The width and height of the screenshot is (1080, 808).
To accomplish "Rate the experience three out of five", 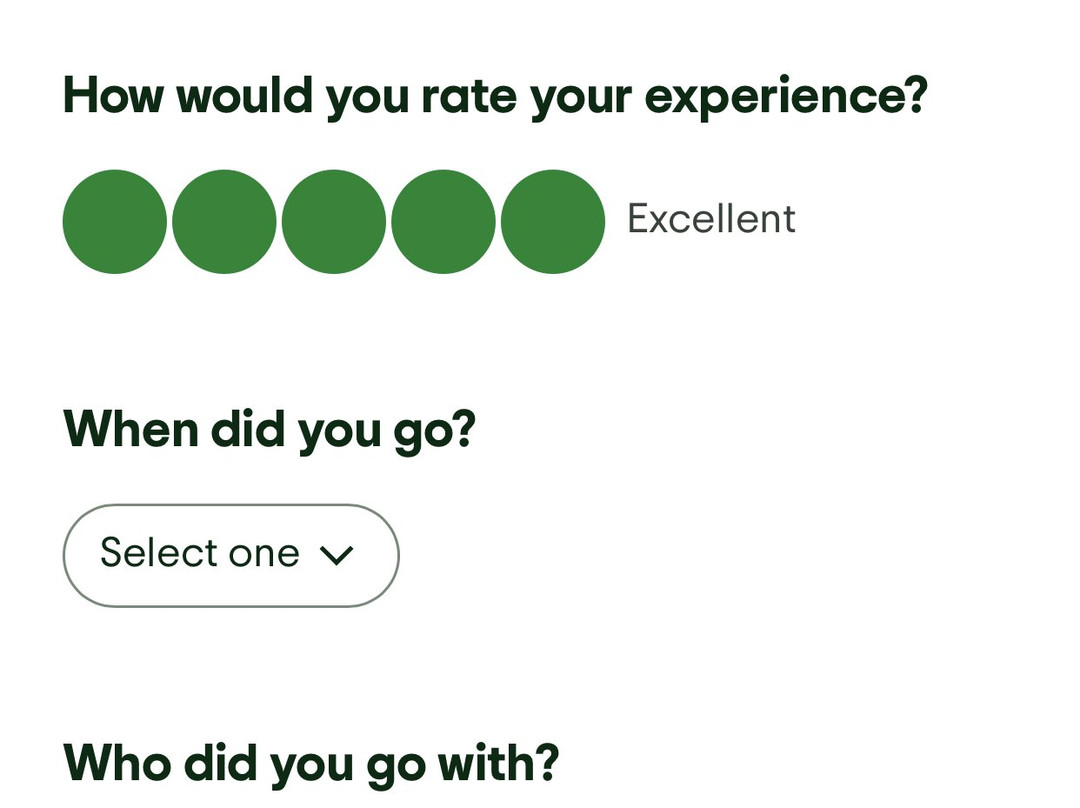I will click(x=333, y=221).
